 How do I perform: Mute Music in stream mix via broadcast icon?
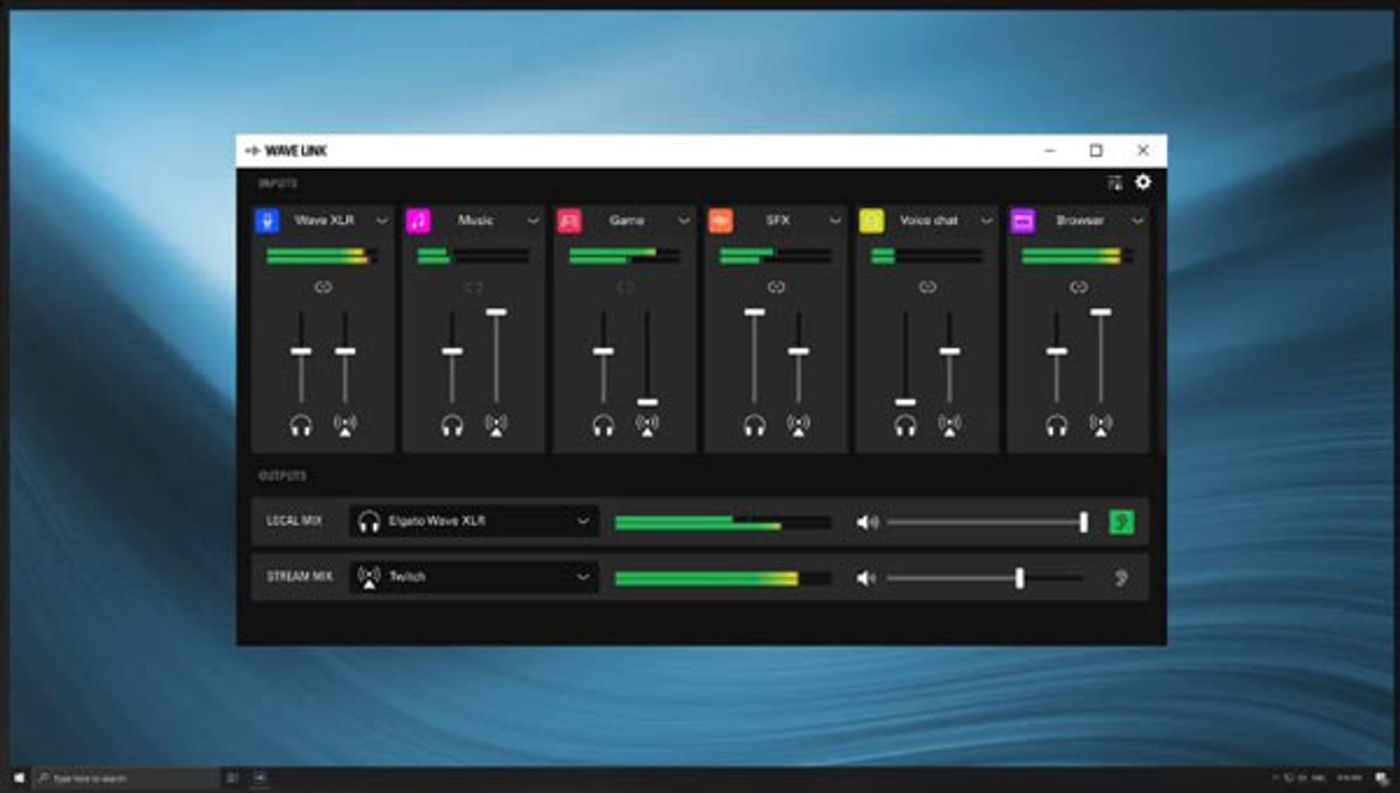496,426
